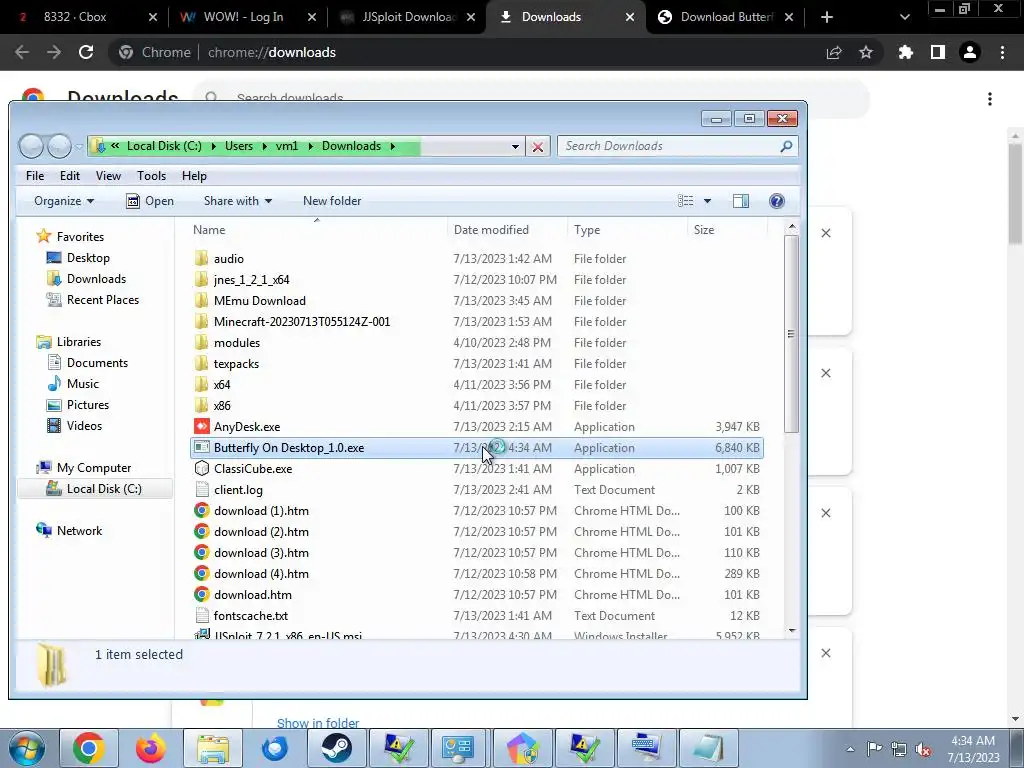Click the volume icon in system tray
This screenshot has width=1024, height=768.
point(923,749)
